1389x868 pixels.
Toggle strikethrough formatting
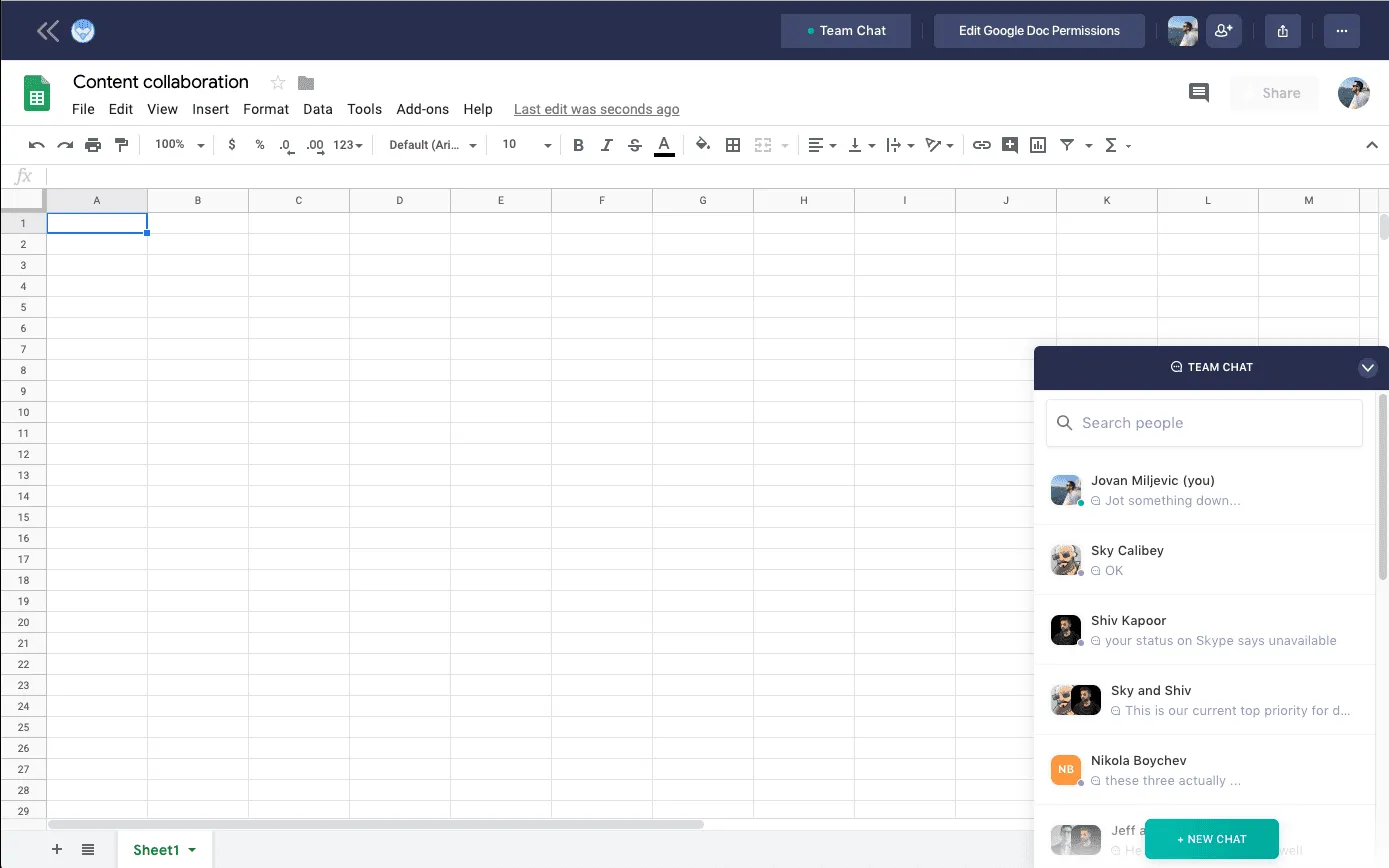coord(635,145)
